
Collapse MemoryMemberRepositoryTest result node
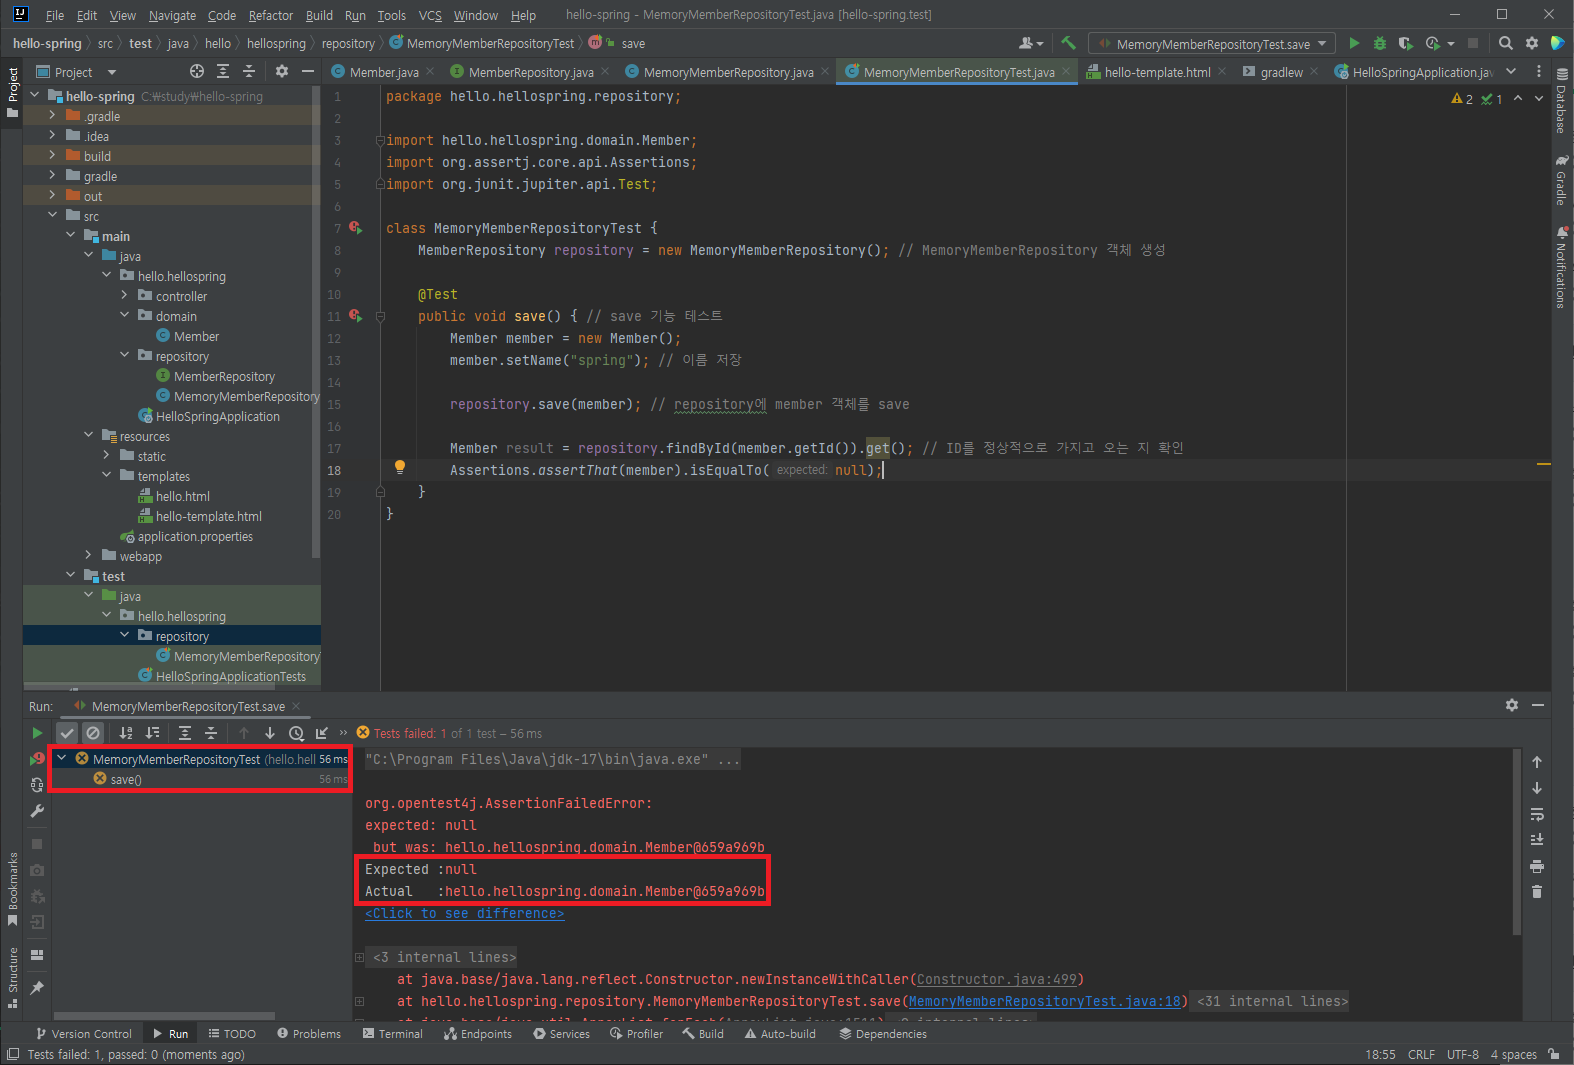tap(62, 759)
